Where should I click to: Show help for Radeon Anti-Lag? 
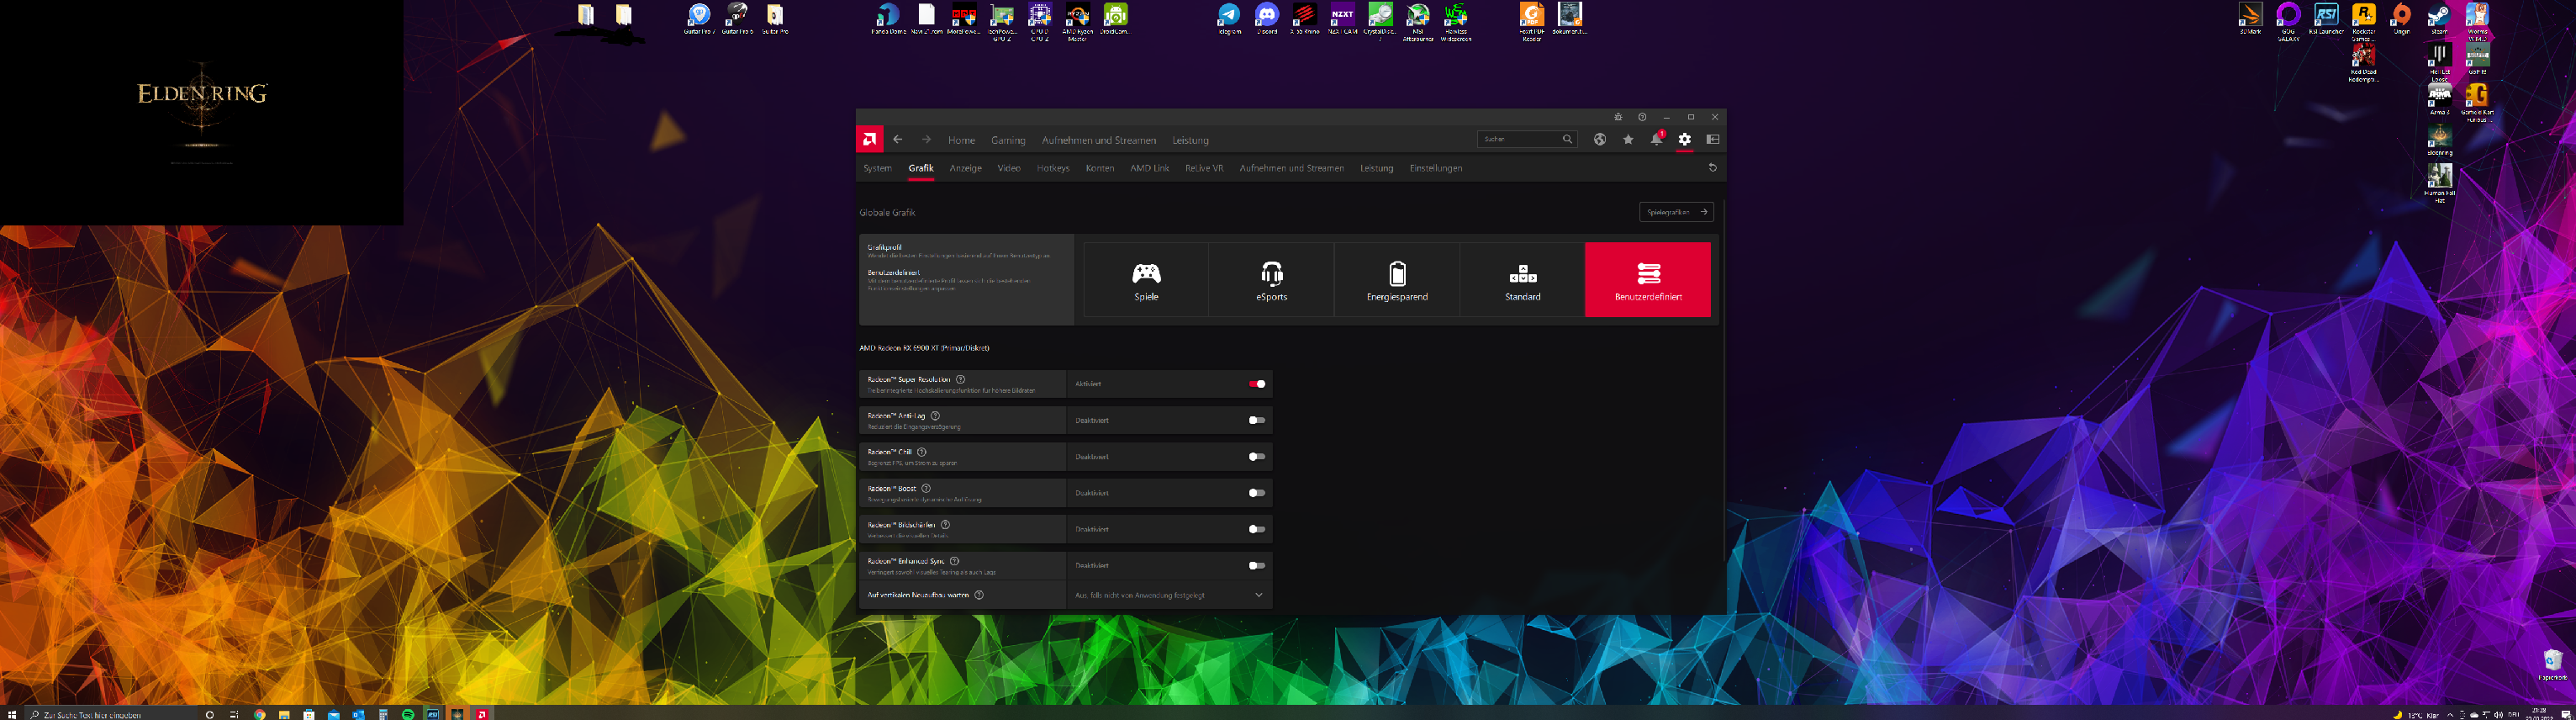[935, 416]
